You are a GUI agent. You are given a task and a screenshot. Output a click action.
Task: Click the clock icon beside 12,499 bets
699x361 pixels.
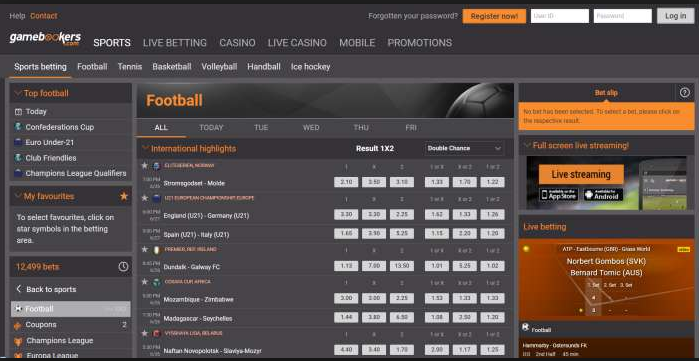(x=123, y=267)
